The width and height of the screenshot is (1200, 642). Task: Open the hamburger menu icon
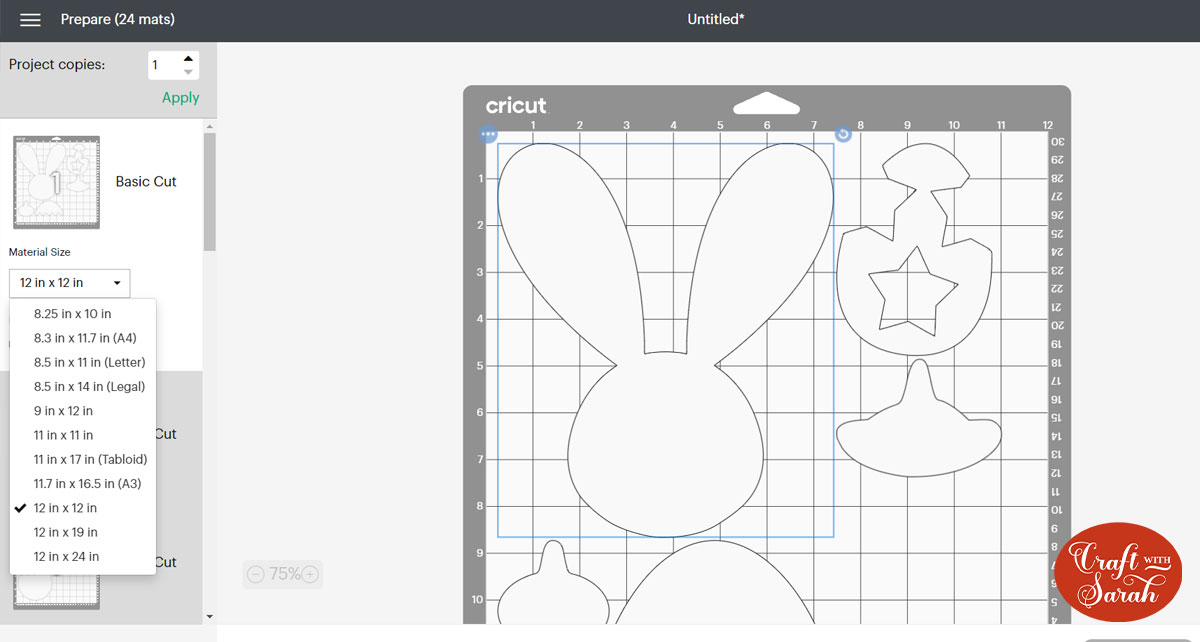point(30,20)
